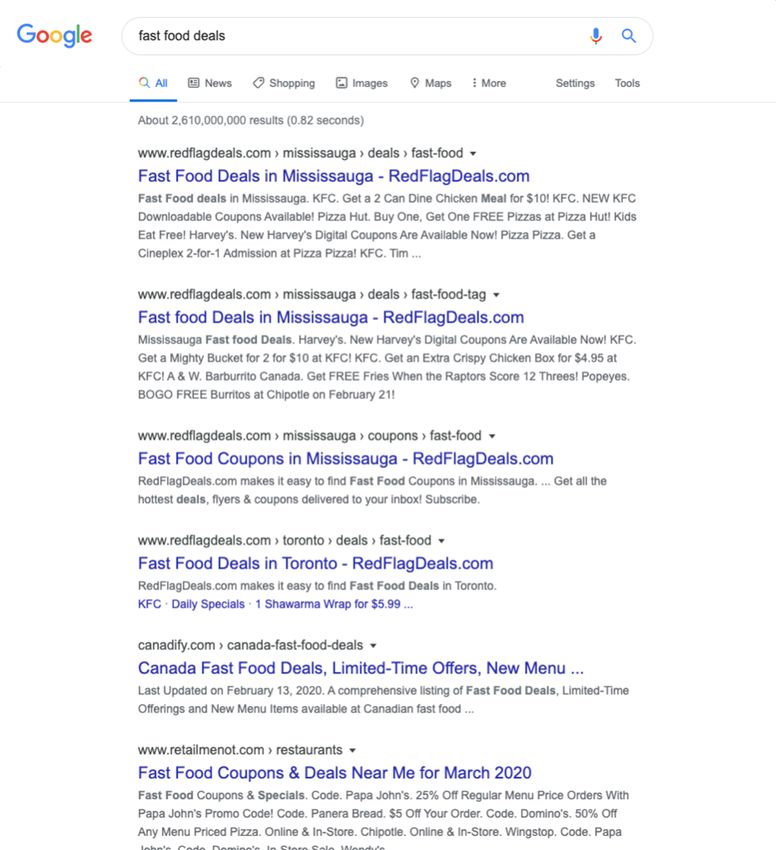Image resolution: width=776 pixels, height=850 pixels.
Task: Click the Tools button
Action: [x=627, y=83]
